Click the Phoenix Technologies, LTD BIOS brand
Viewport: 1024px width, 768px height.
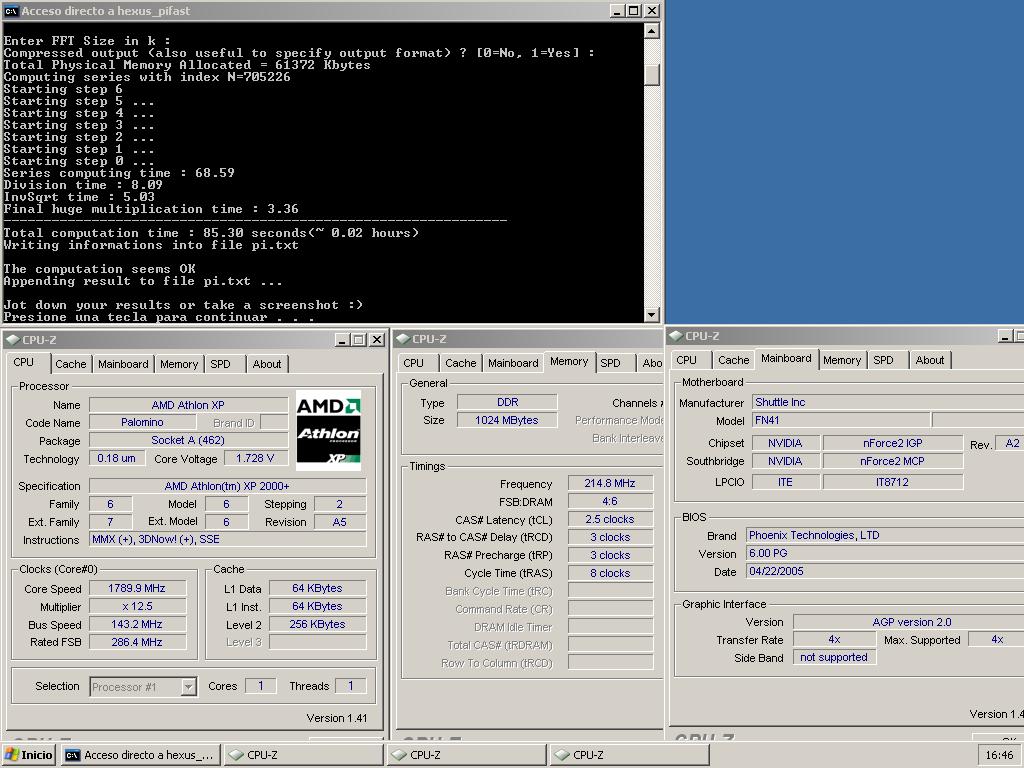[885, 535]
